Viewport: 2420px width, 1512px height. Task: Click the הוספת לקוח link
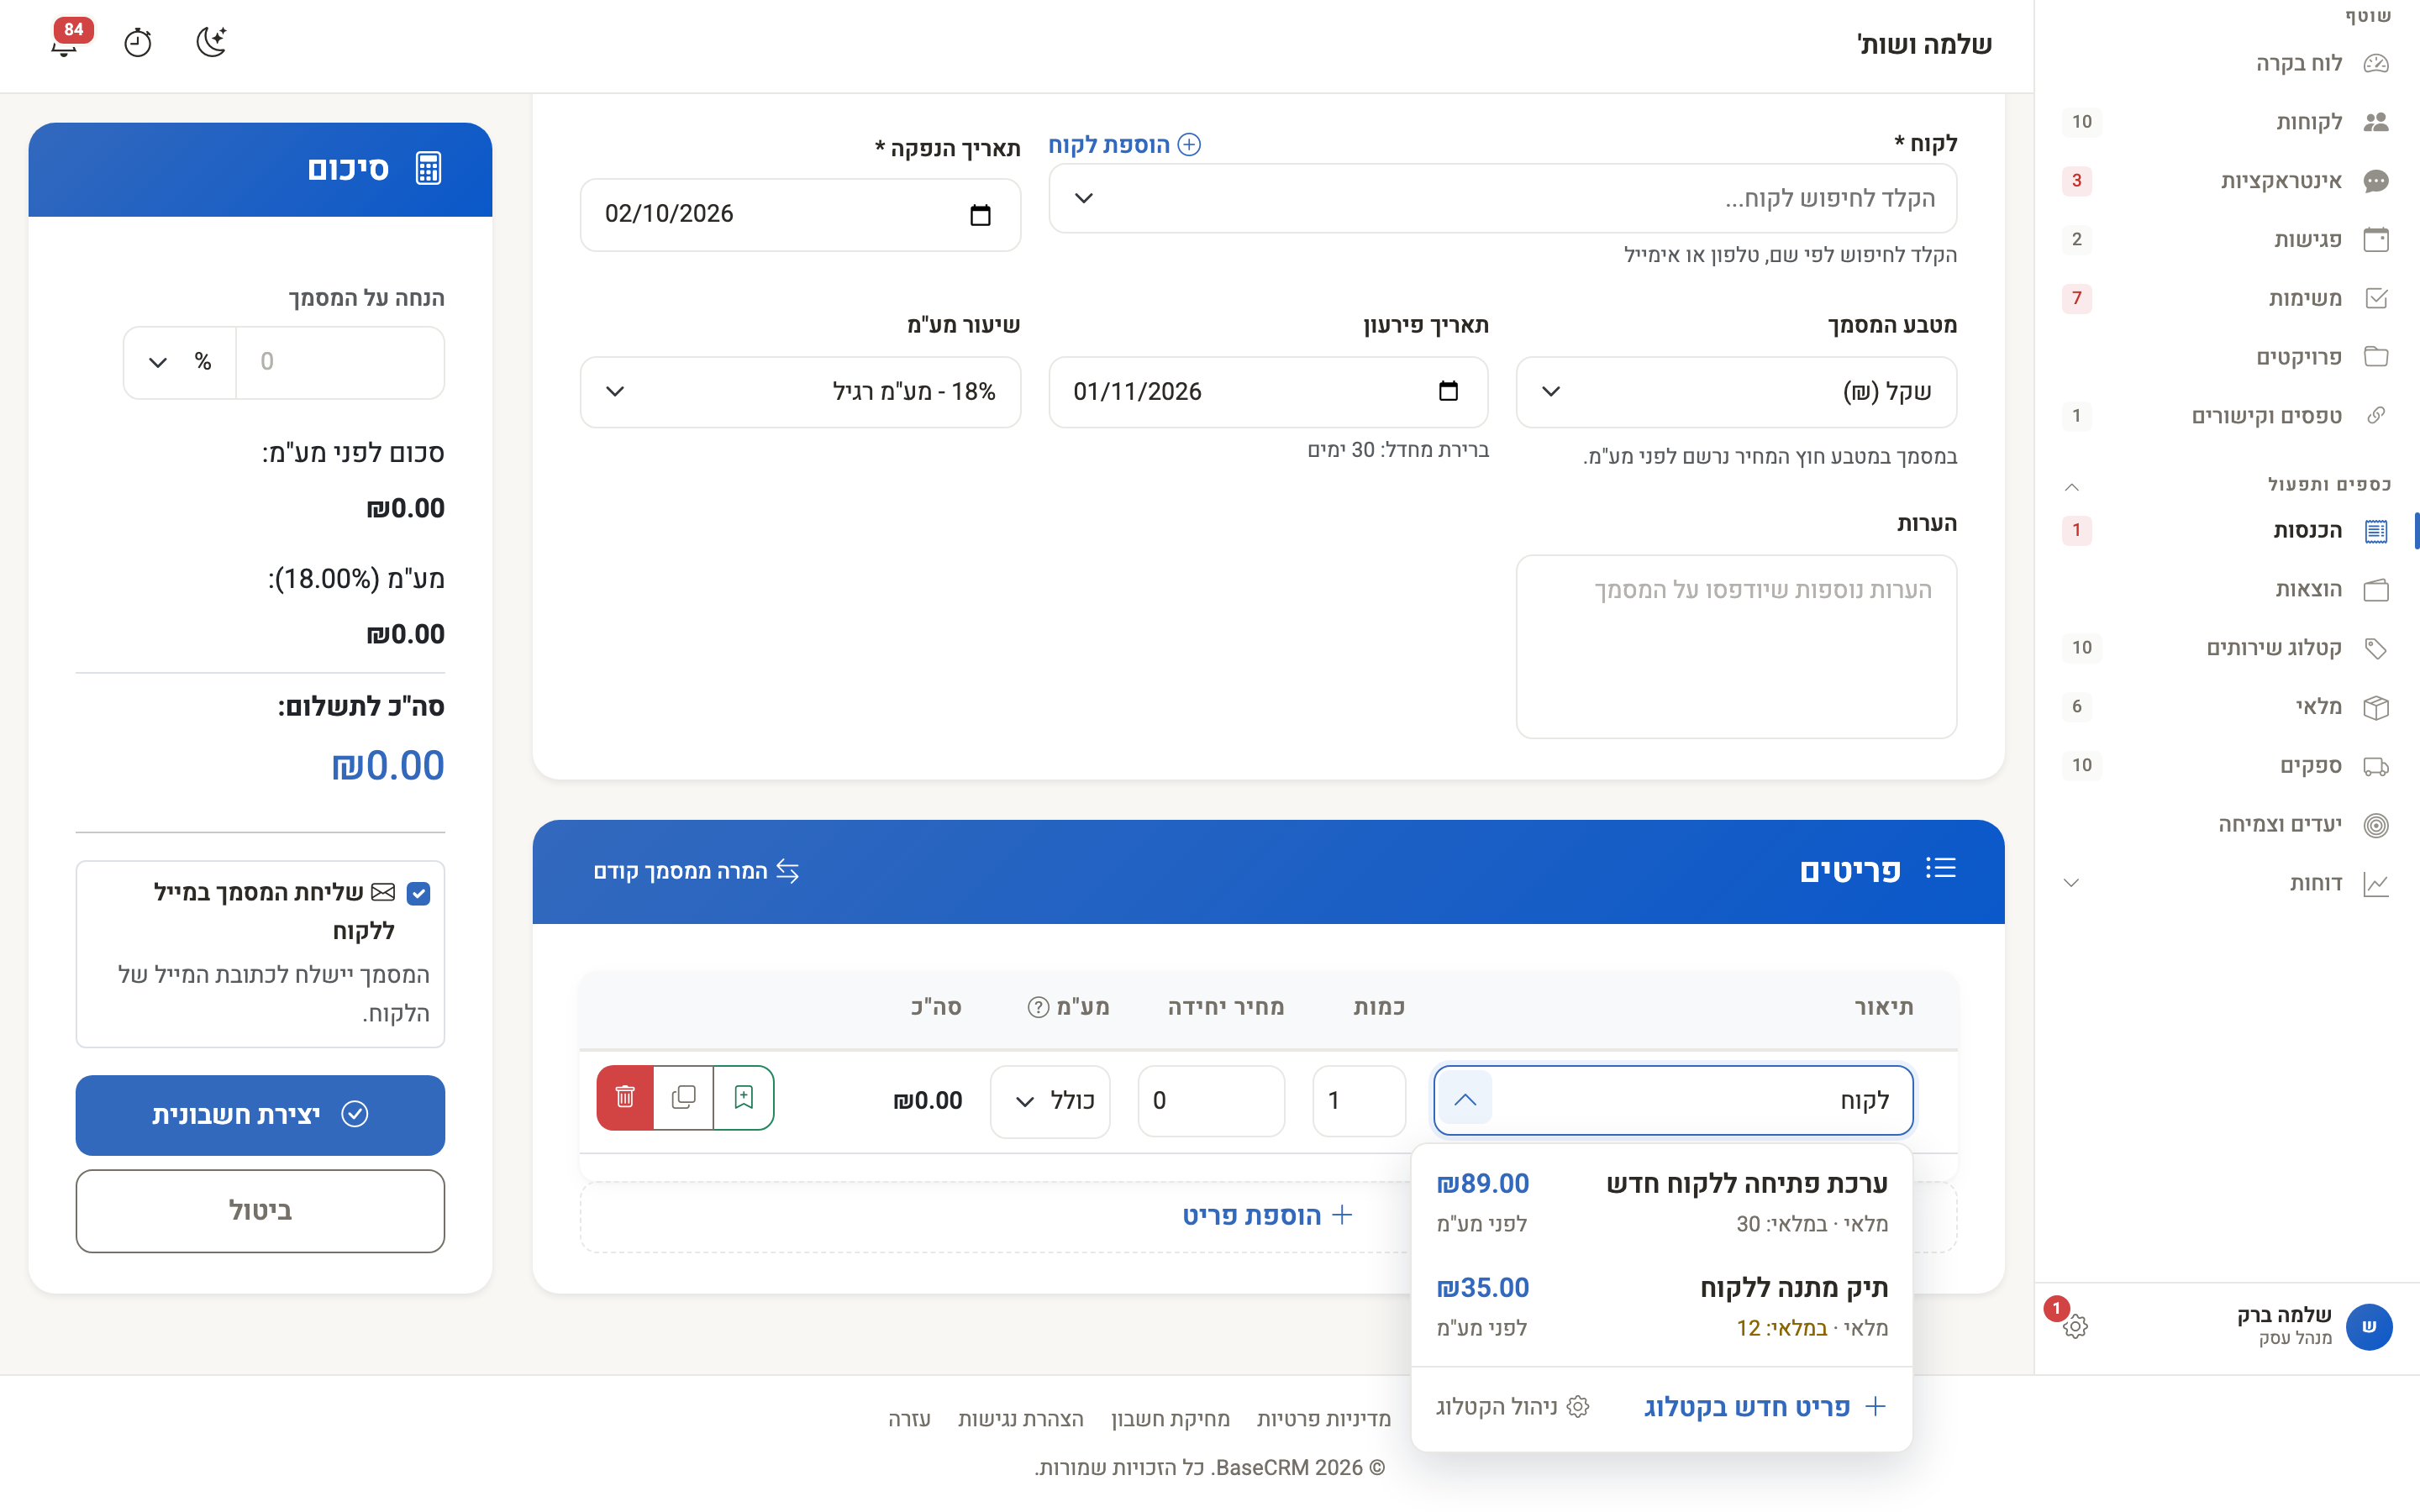pyautogui.click(x=1124, y=145)
